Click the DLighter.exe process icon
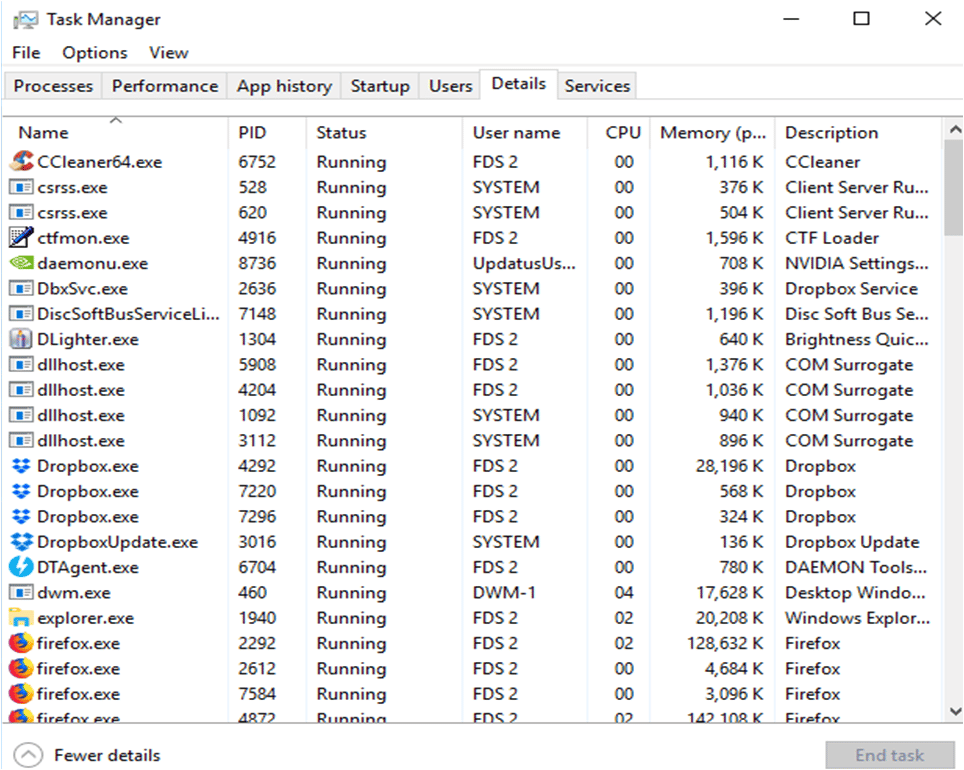This screenshot has height=770, width=964. 22,339
